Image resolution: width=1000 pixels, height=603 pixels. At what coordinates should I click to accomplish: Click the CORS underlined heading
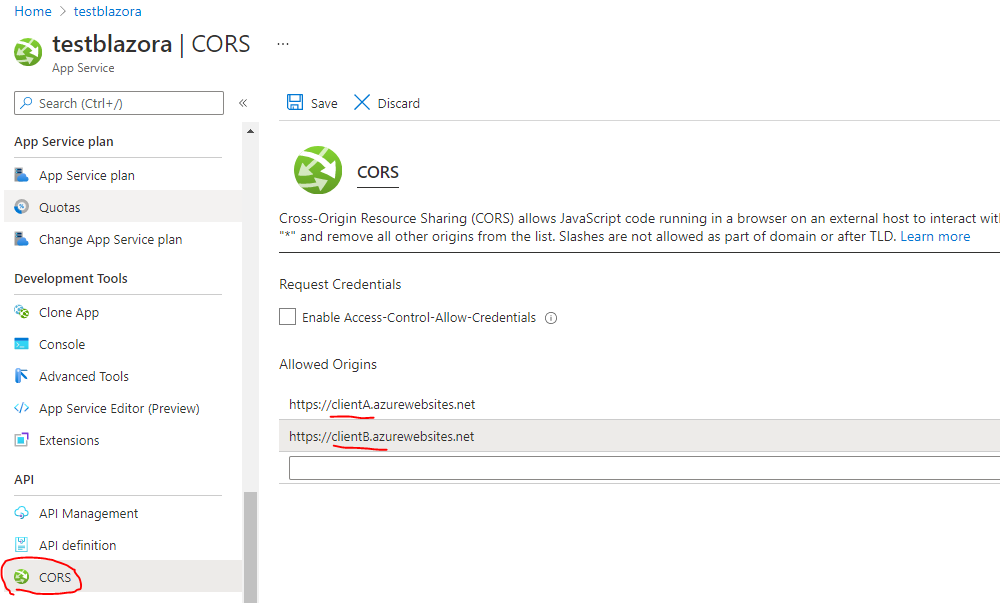[378, 173]
